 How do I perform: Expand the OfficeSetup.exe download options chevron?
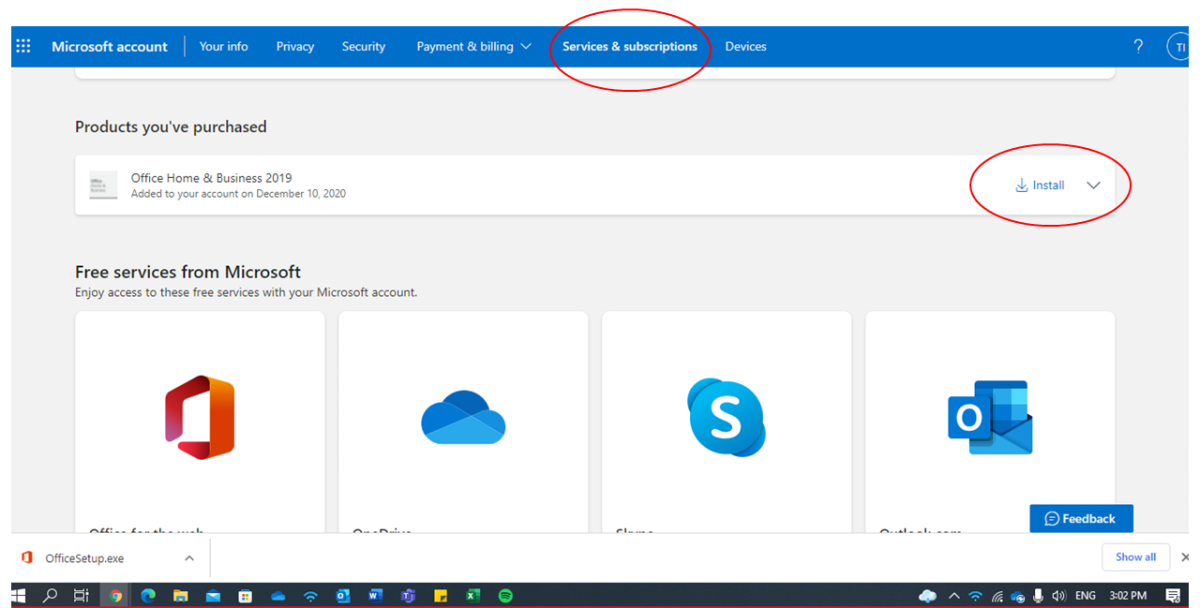[189, 557]
